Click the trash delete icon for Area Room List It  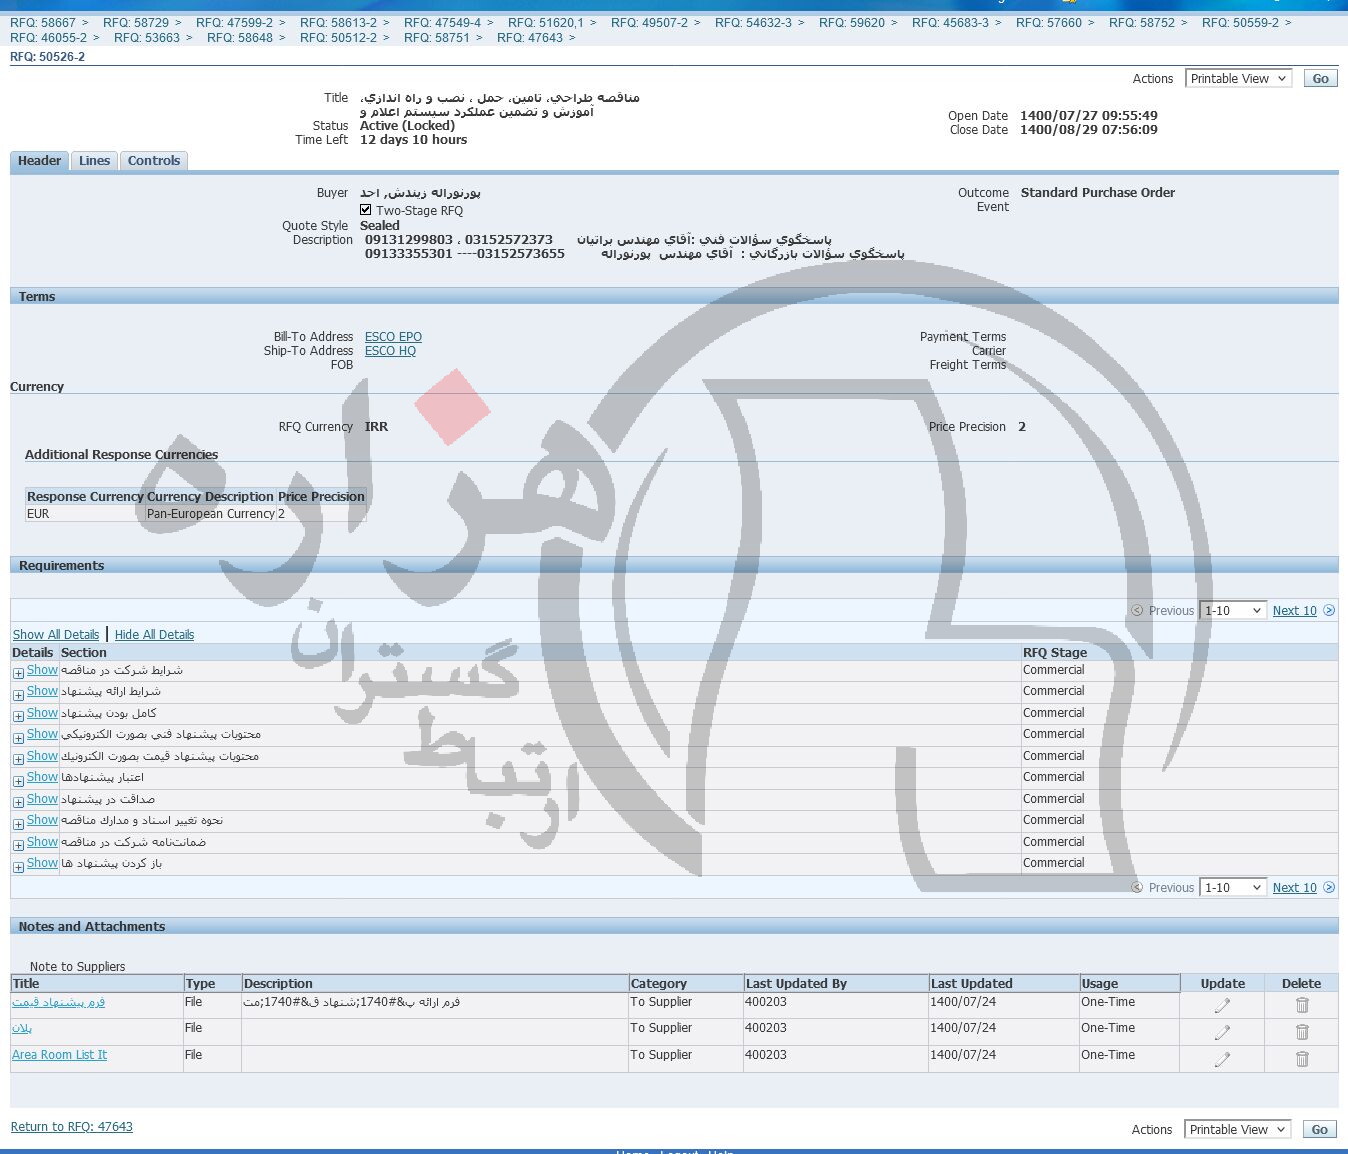click(1302, 1059)
